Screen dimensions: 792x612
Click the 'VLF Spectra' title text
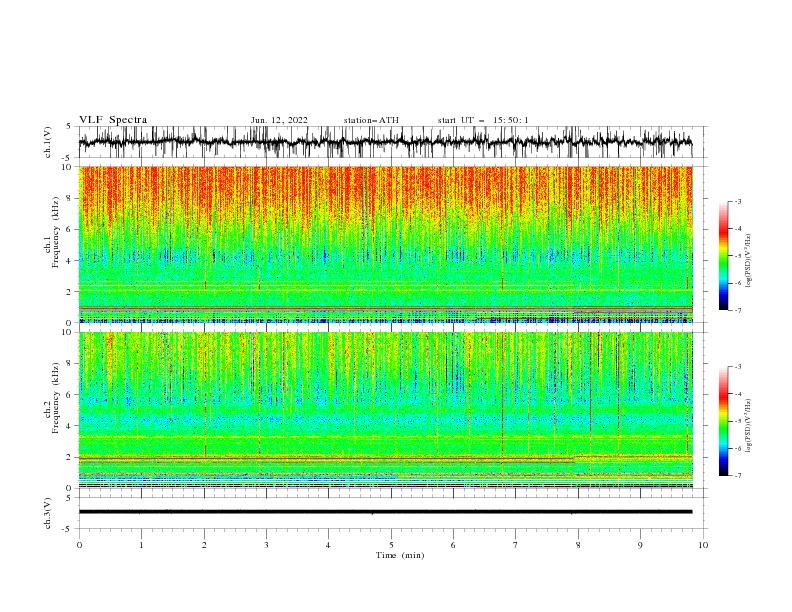point(113,120)
